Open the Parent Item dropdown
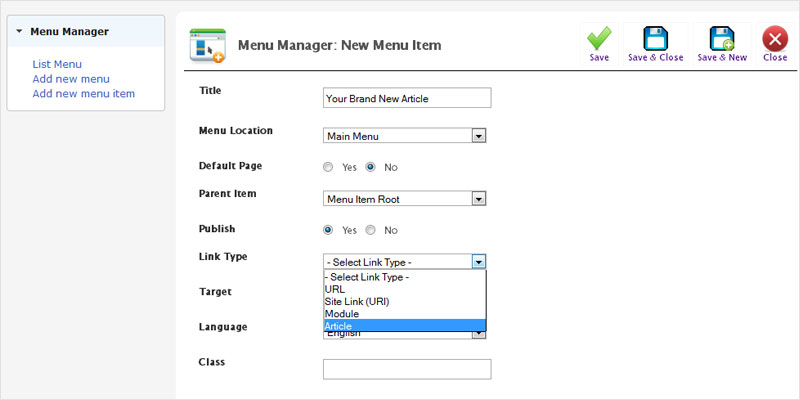The height and width of the screenshot is (400, 800). pos(405,199)
